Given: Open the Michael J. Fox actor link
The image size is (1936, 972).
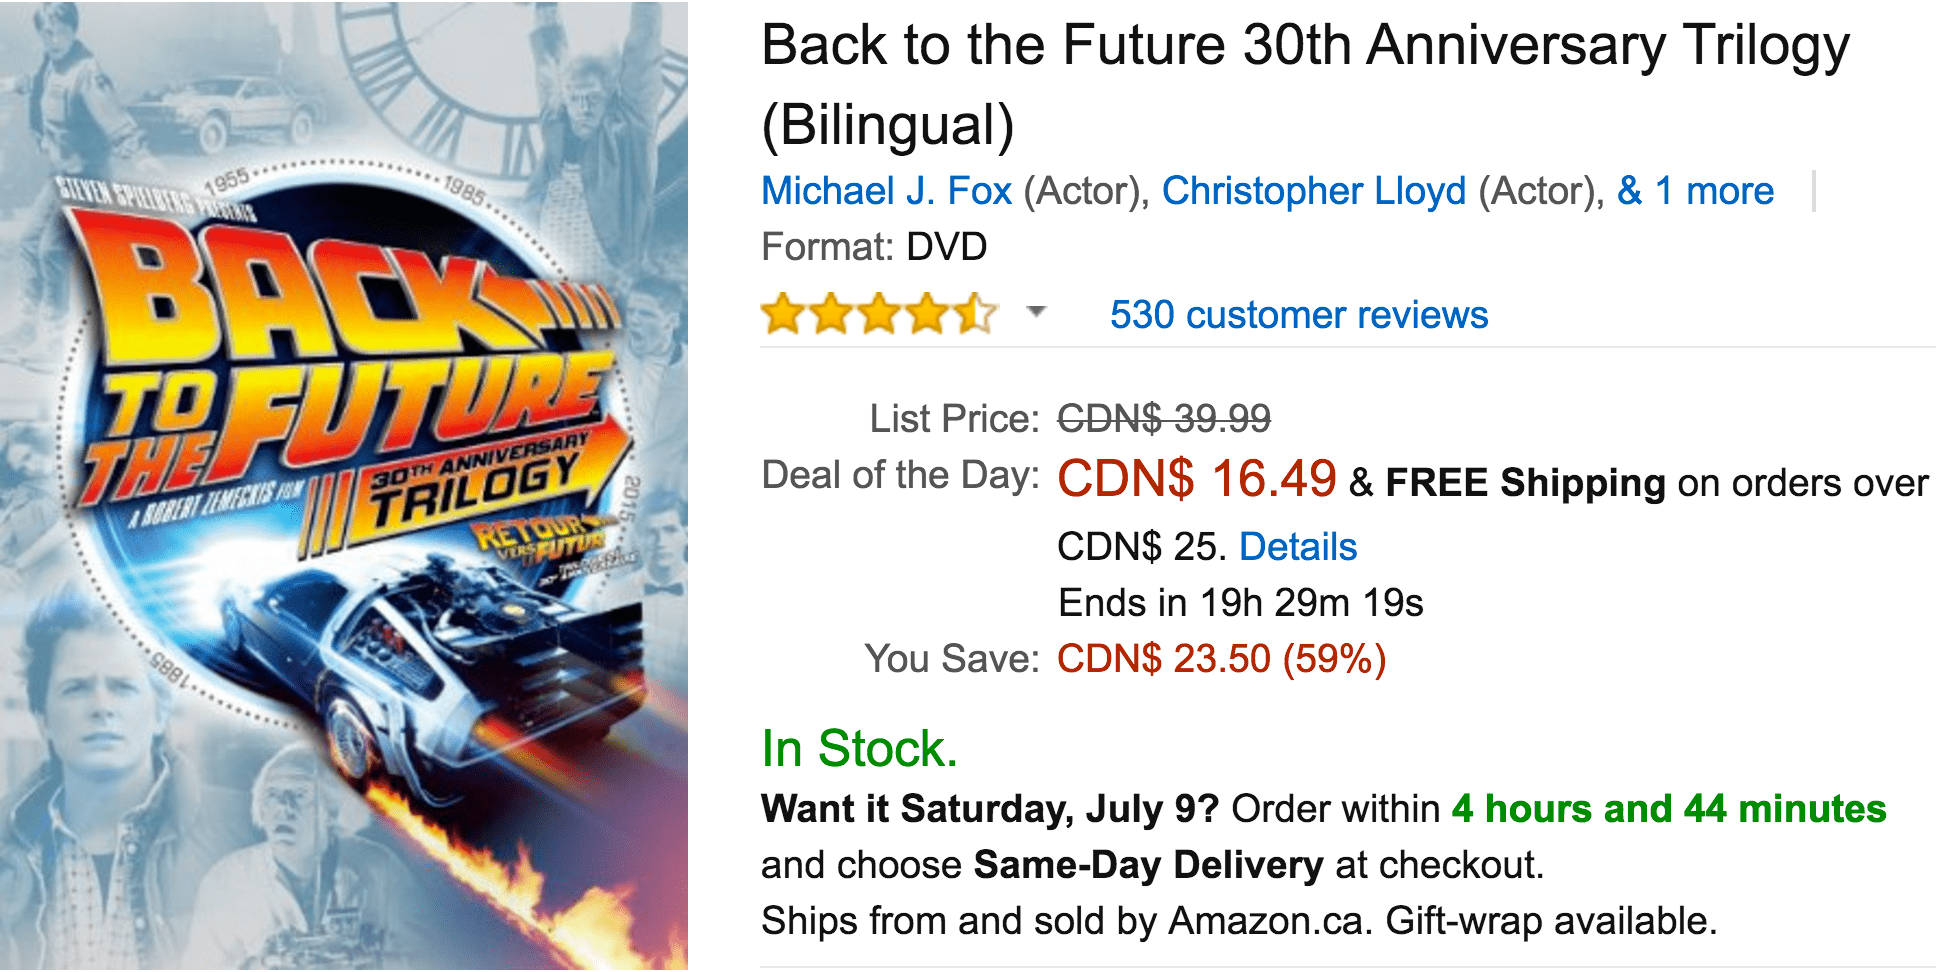Looking at the screenshot, I should pyautogui.click(x=887, y=191).
